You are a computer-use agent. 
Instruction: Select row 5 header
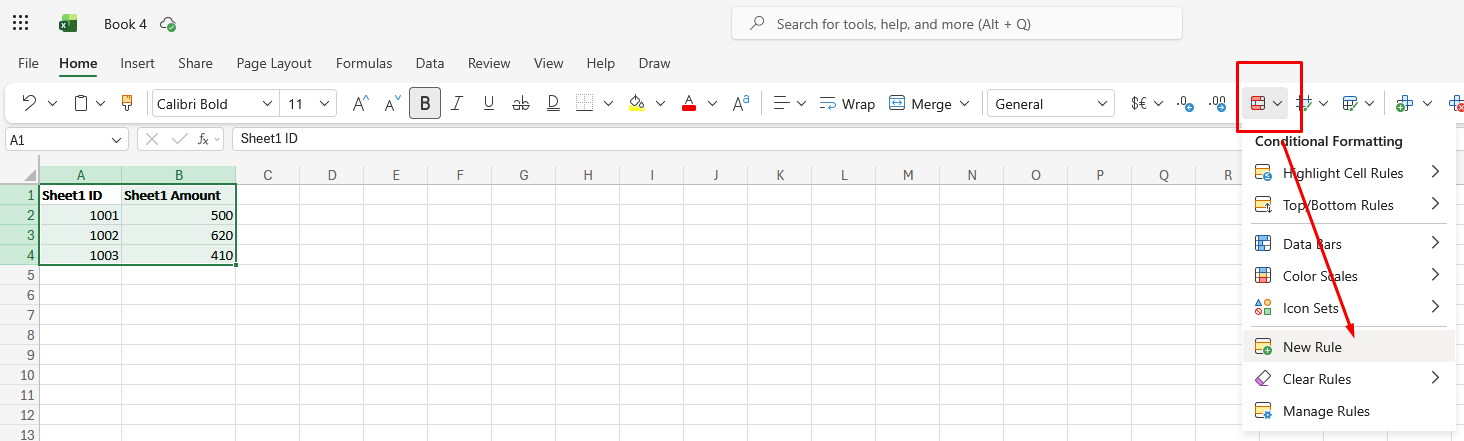19,275
